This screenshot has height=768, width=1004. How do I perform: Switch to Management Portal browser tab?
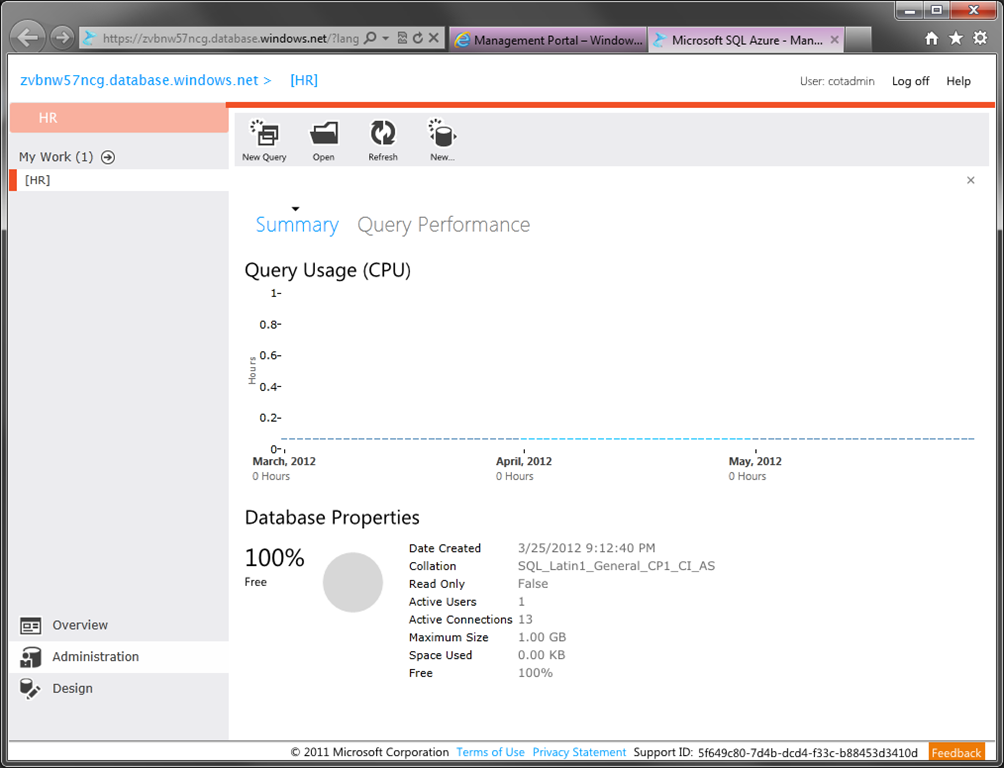tap(548, 40)
